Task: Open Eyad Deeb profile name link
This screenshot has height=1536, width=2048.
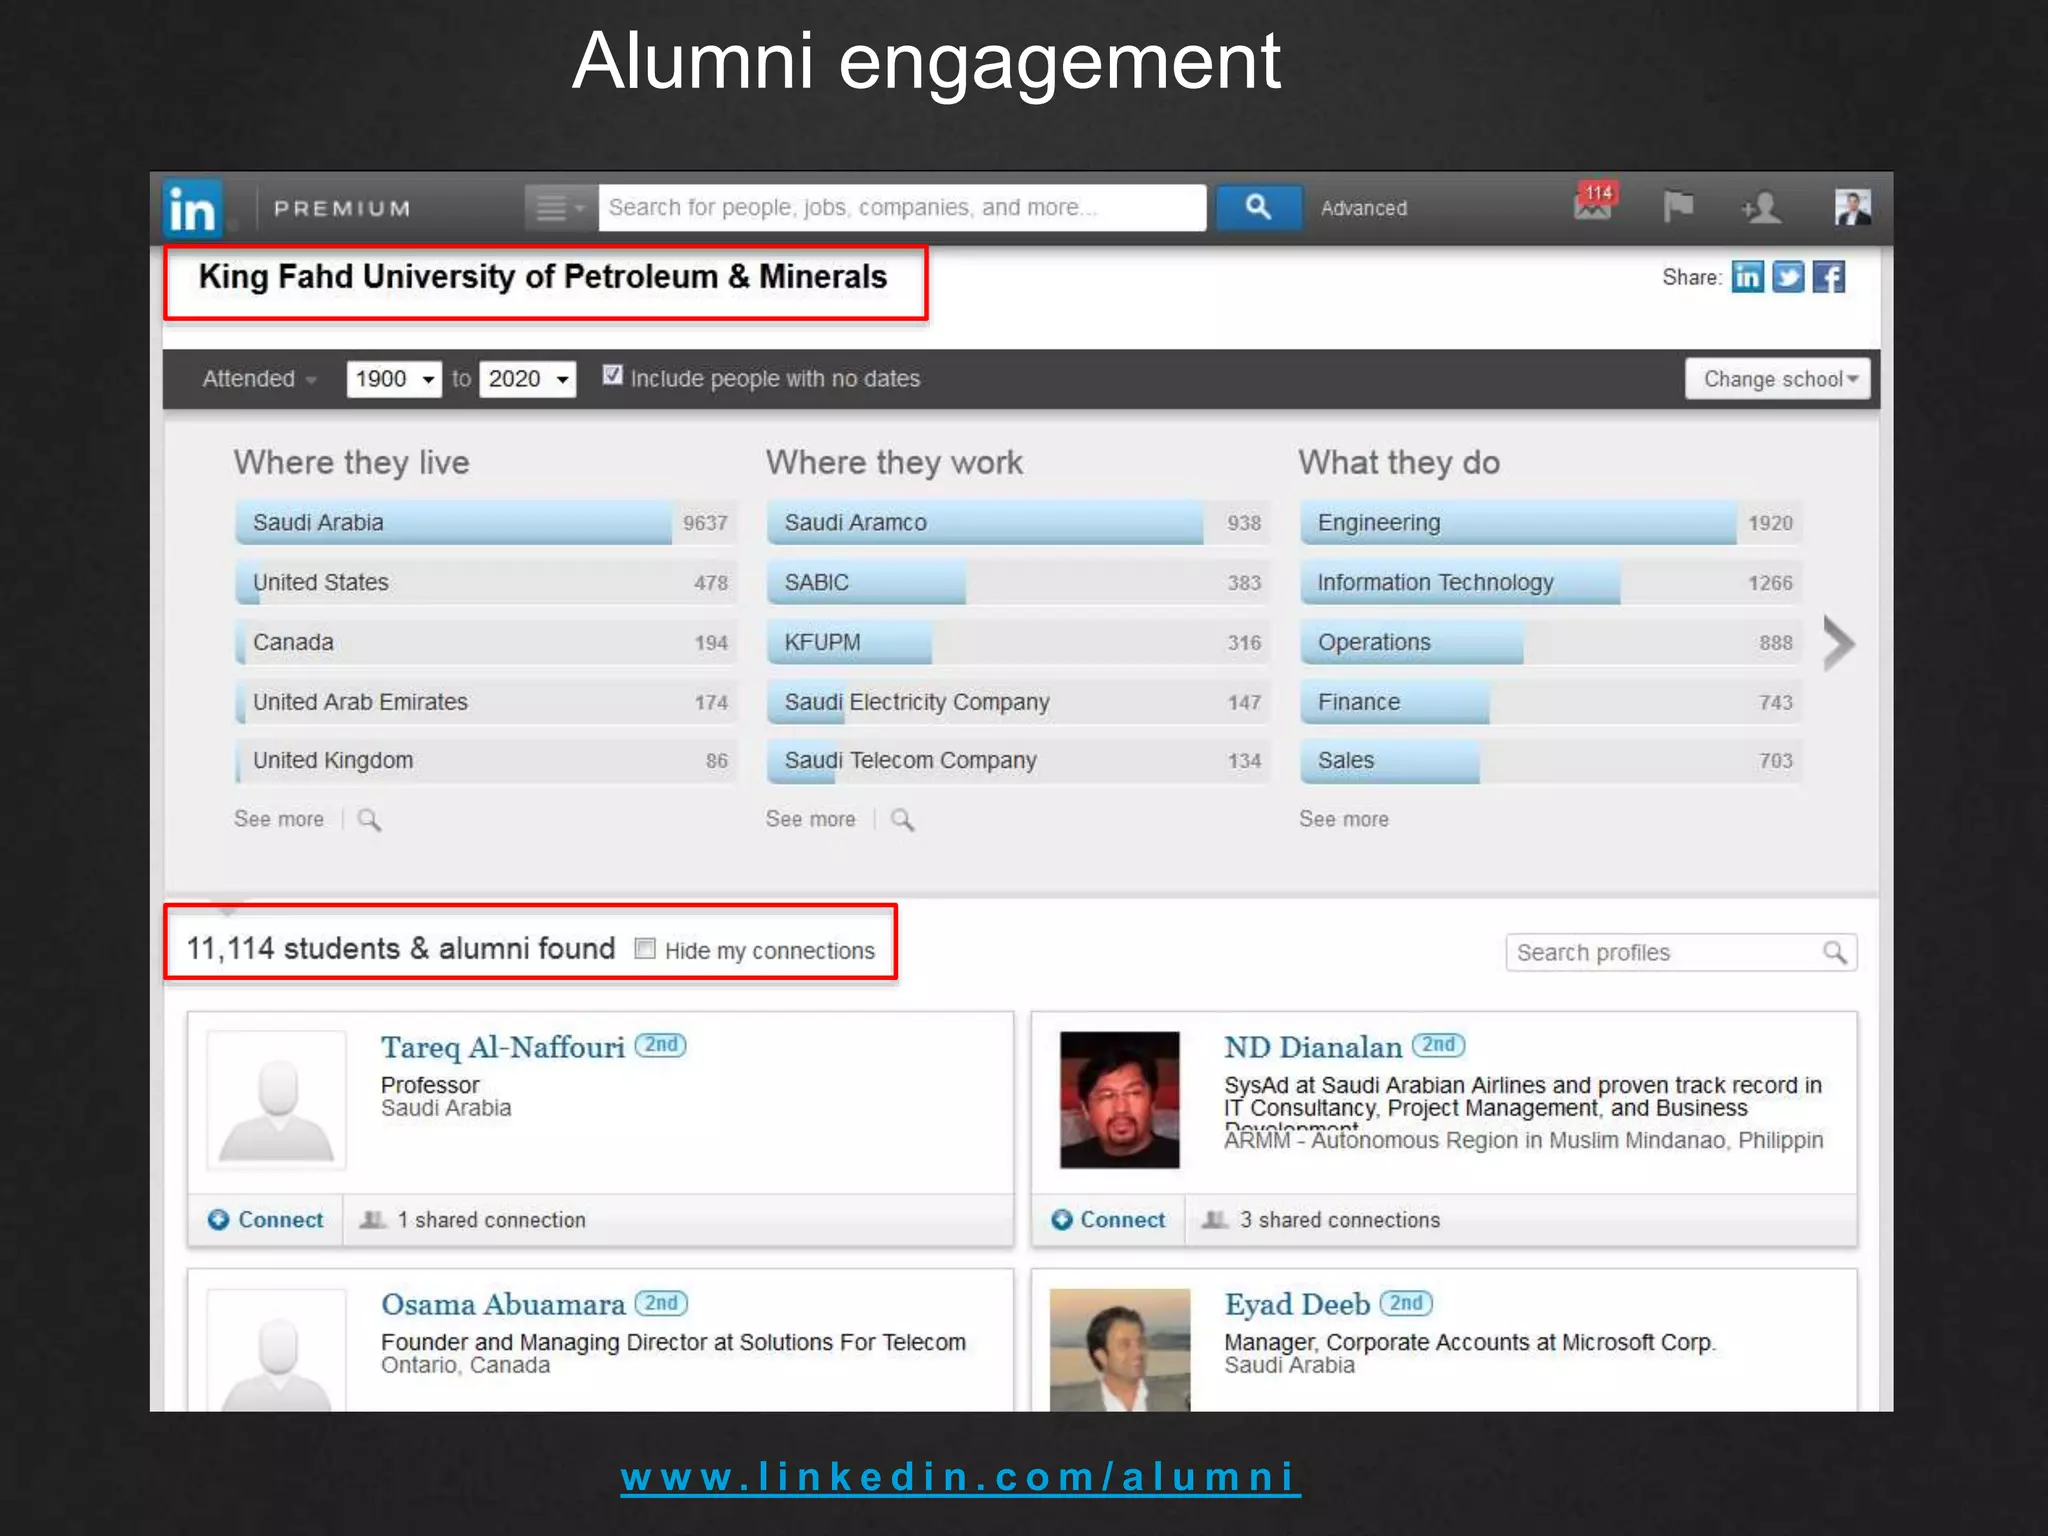Action: click(1297, 1304)
